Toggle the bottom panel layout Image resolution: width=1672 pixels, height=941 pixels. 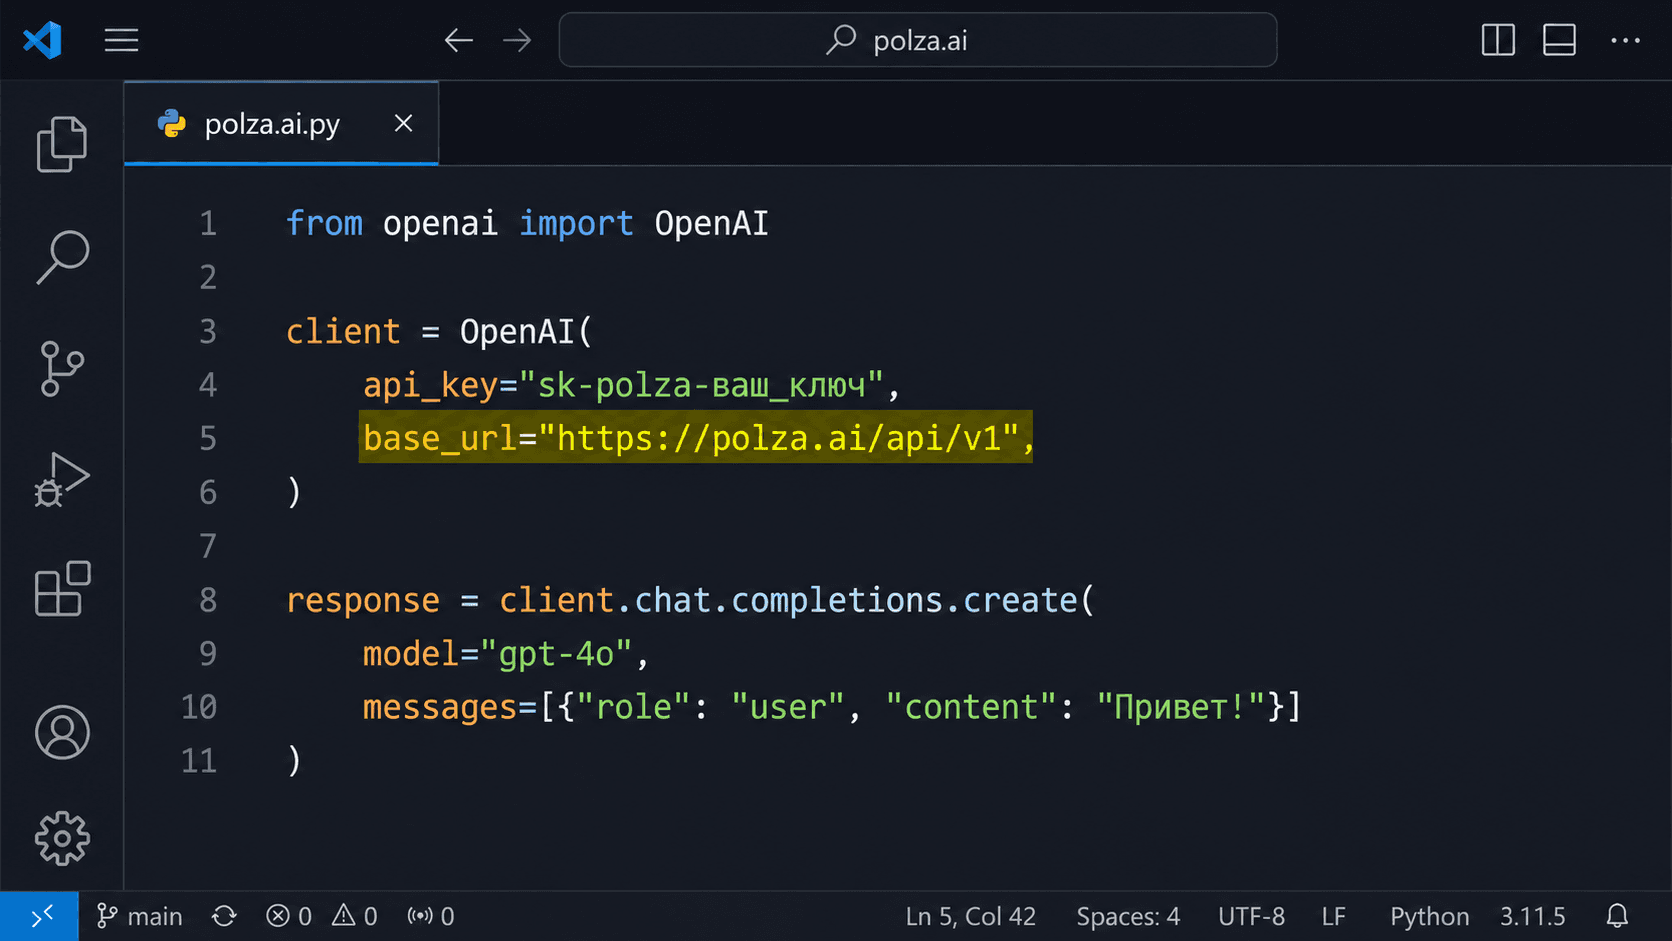point(1559,40)
